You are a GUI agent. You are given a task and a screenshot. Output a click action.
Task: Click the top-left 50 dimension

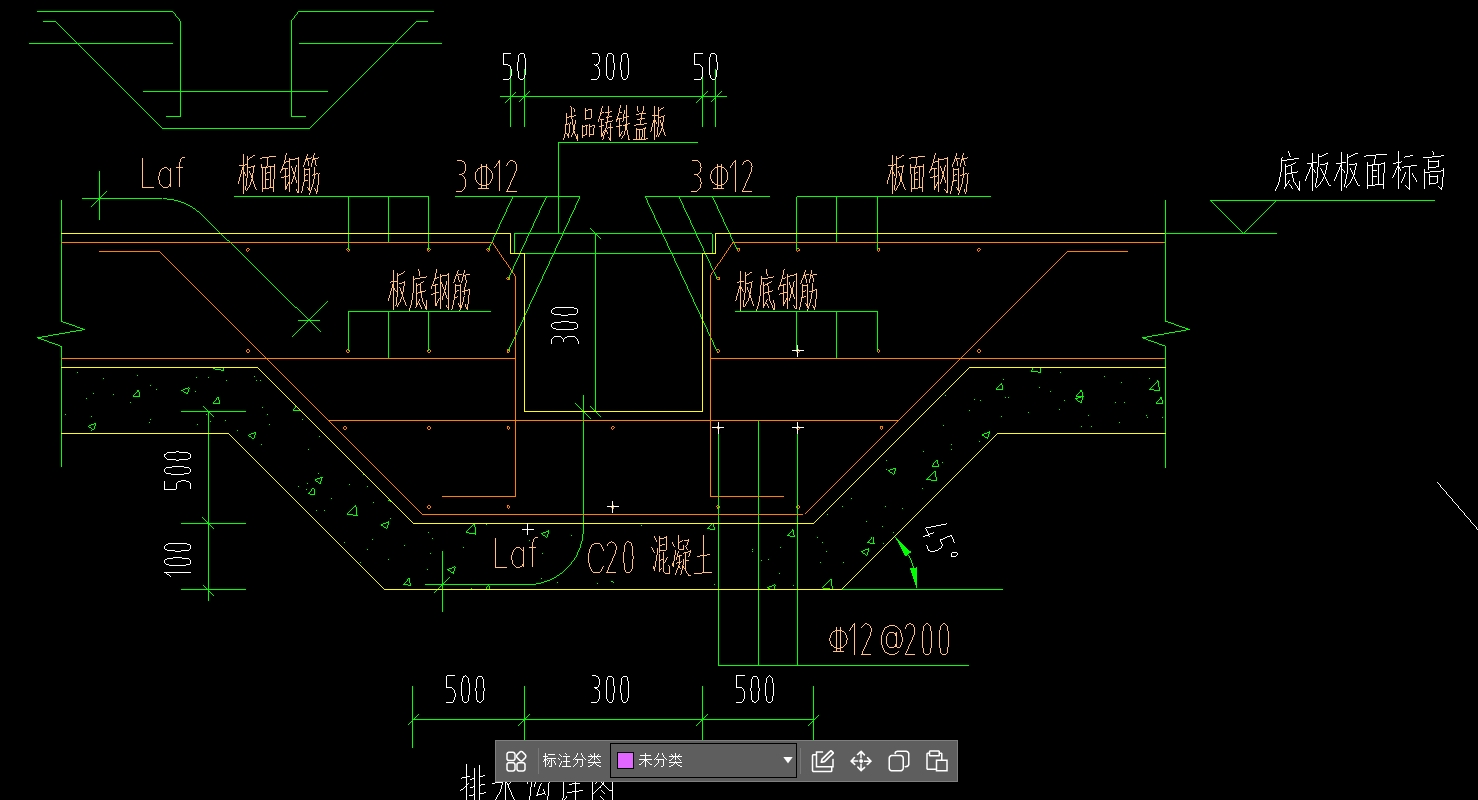click(x=514, y=68)
